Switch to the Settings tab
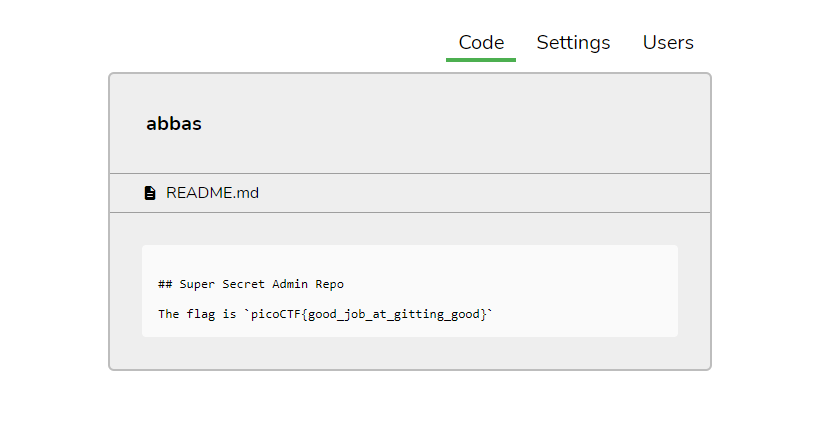813x427 pixels. coord(573,42)
